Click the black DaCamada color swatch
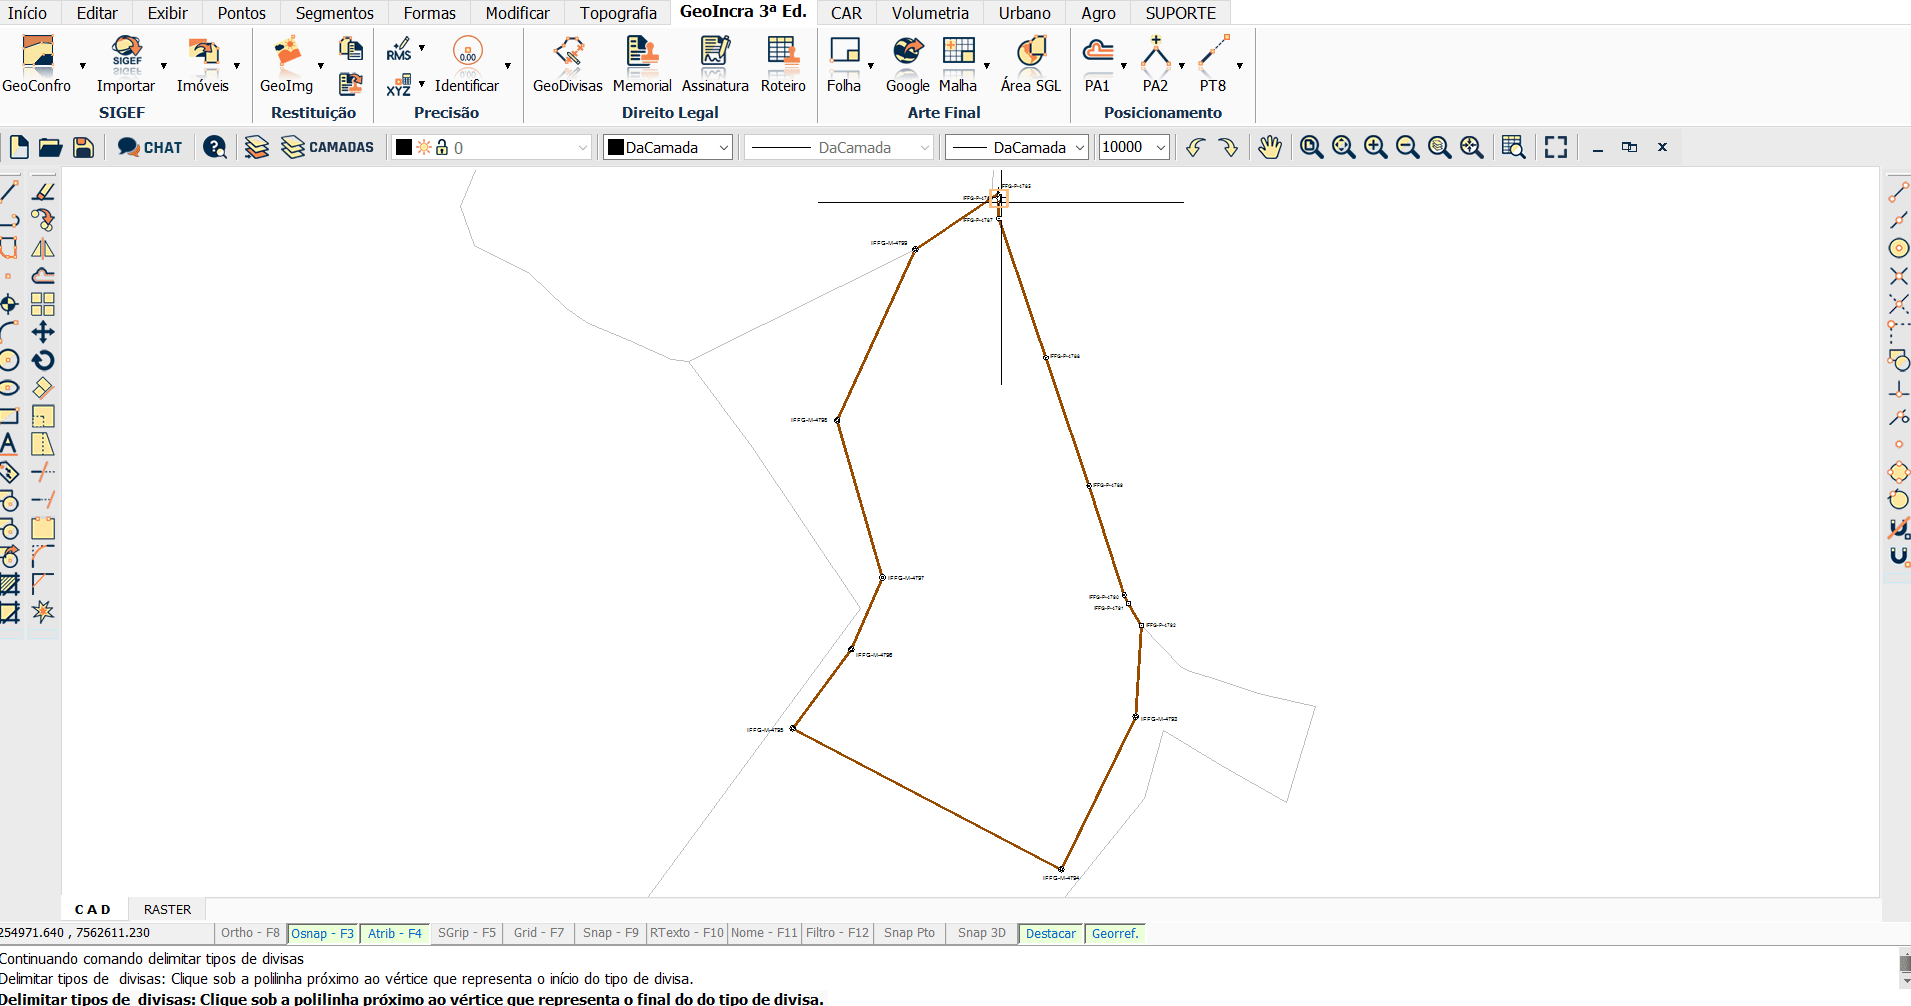Screen dimensions: 1911x1006 coord(616,147)
